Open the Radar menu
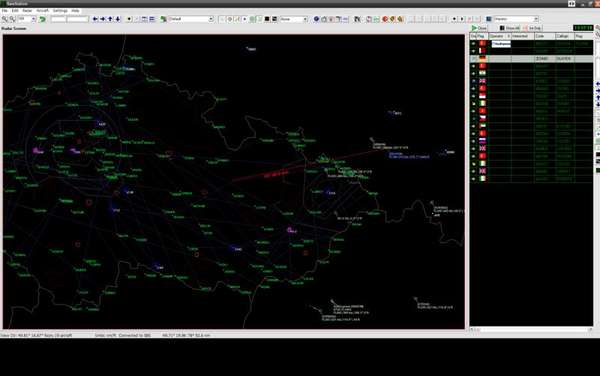Screen dimensions: 600x376 point(27,11)
